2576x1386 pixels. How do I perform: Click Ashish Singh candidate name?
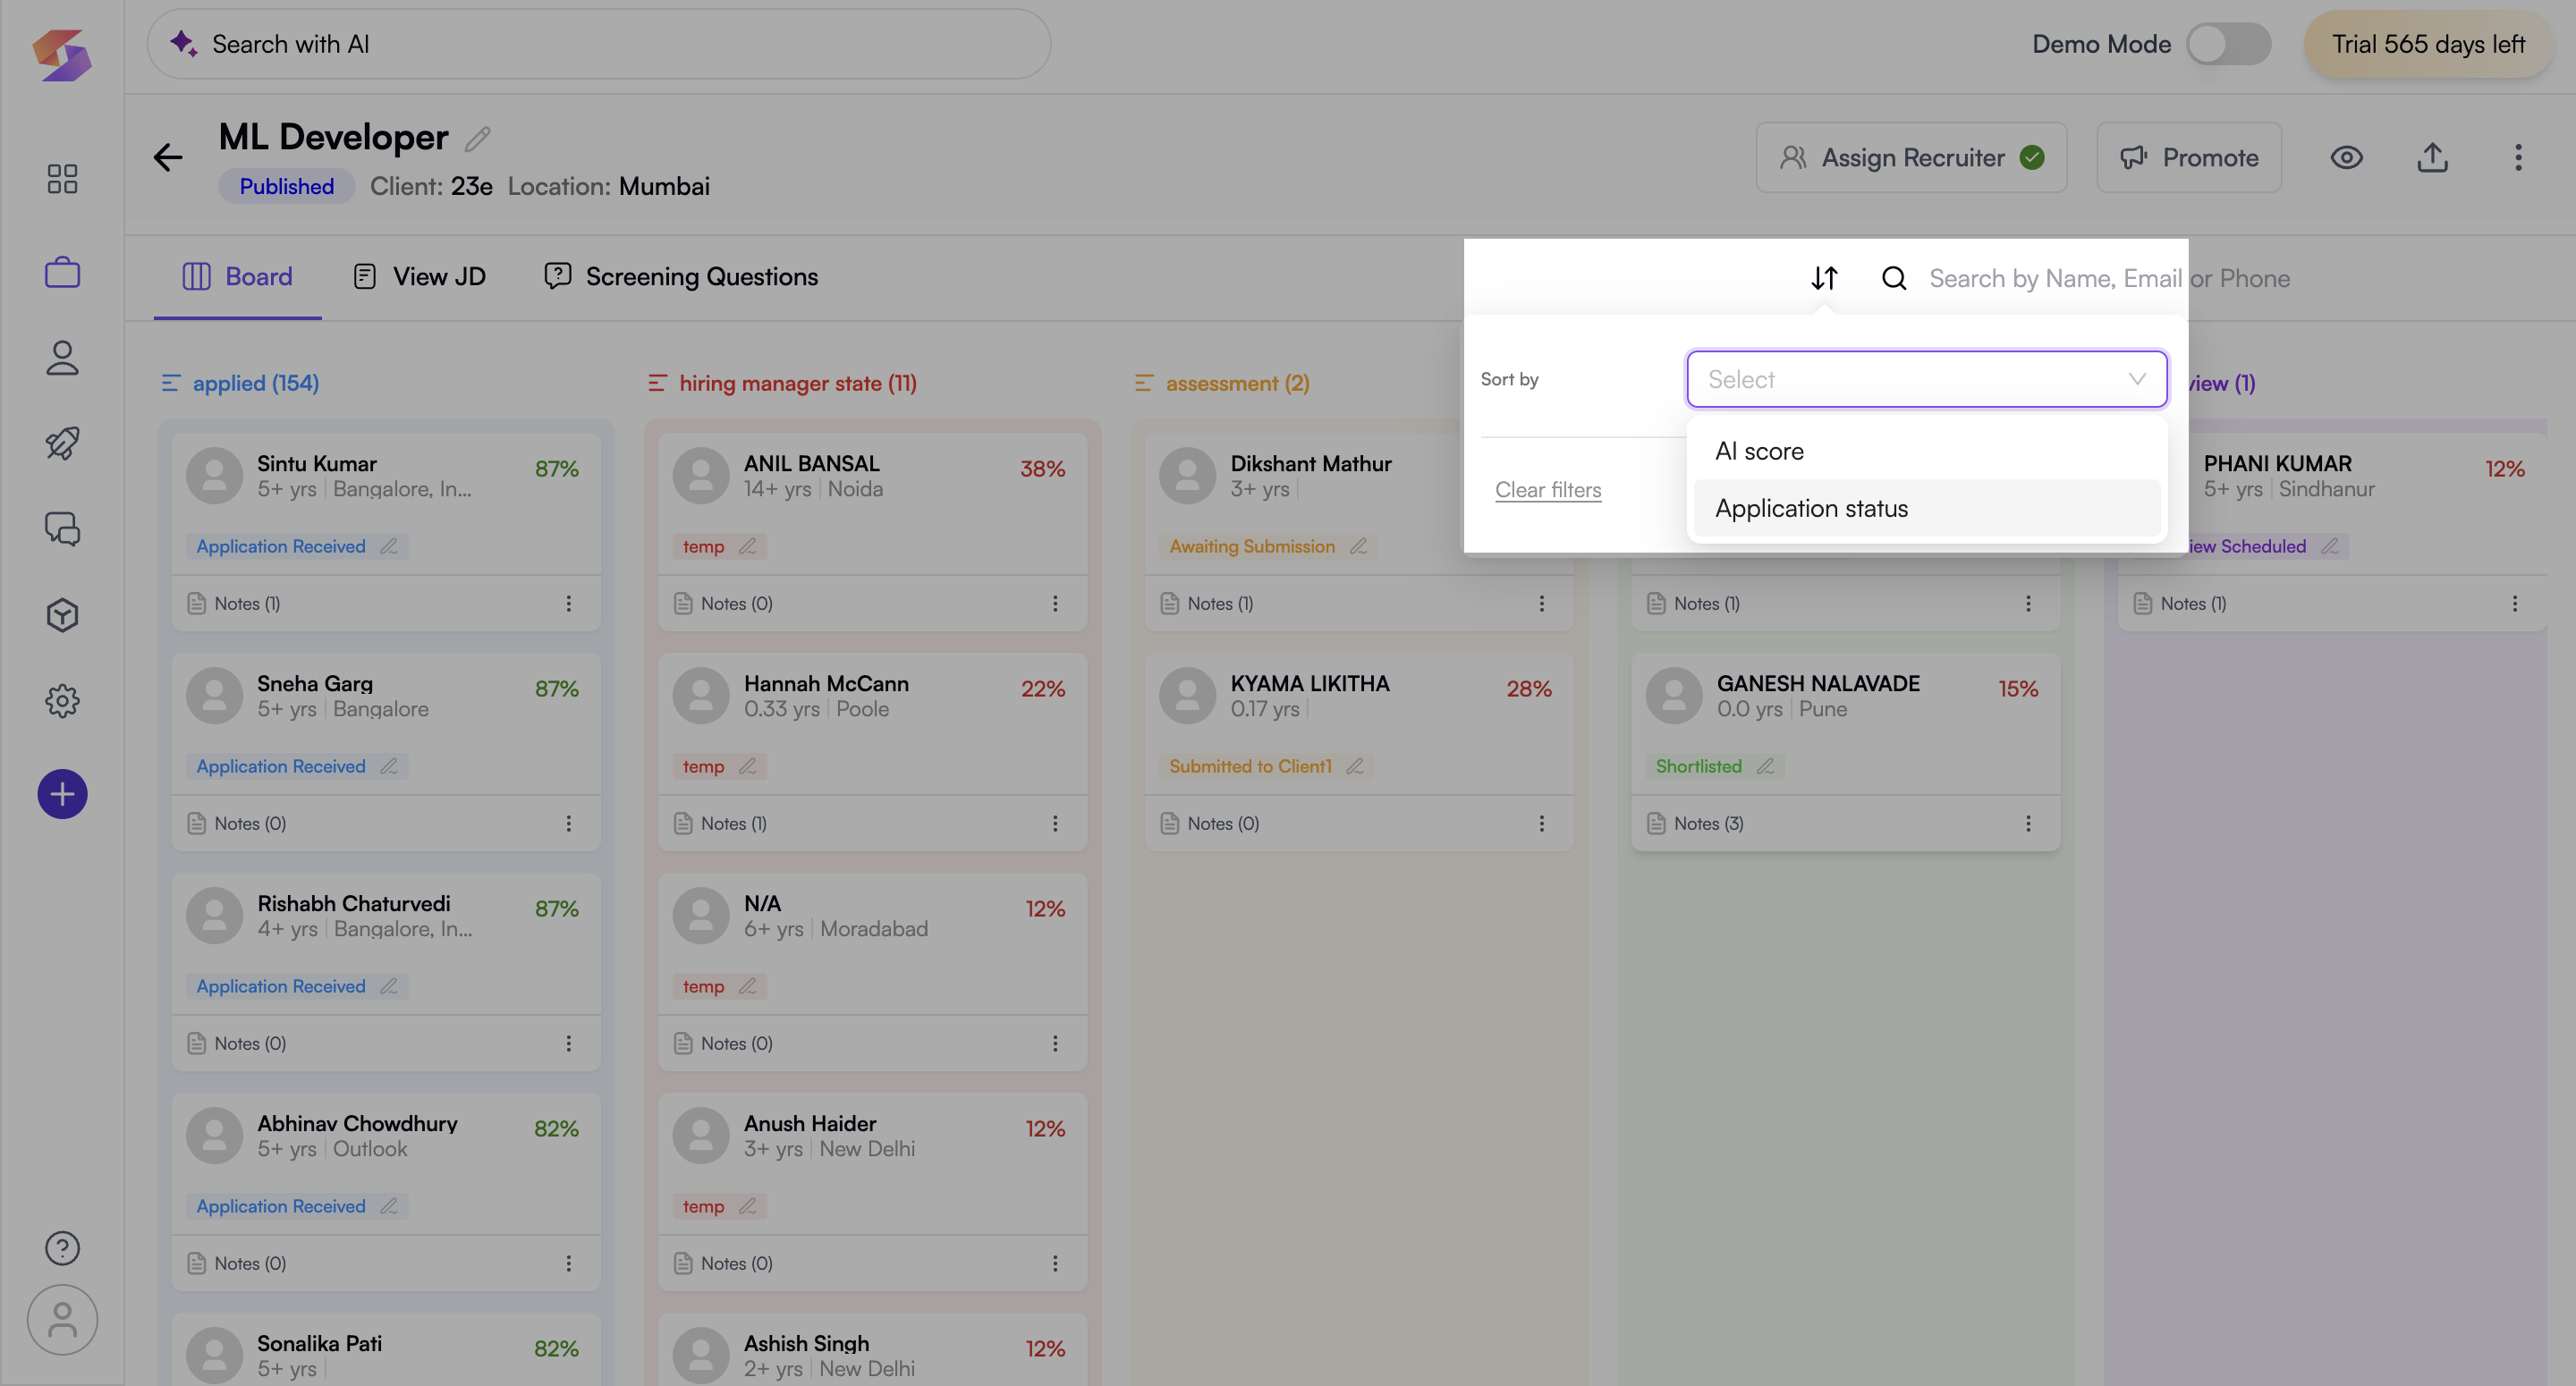pyautogui.click(x=806, y=1343)
